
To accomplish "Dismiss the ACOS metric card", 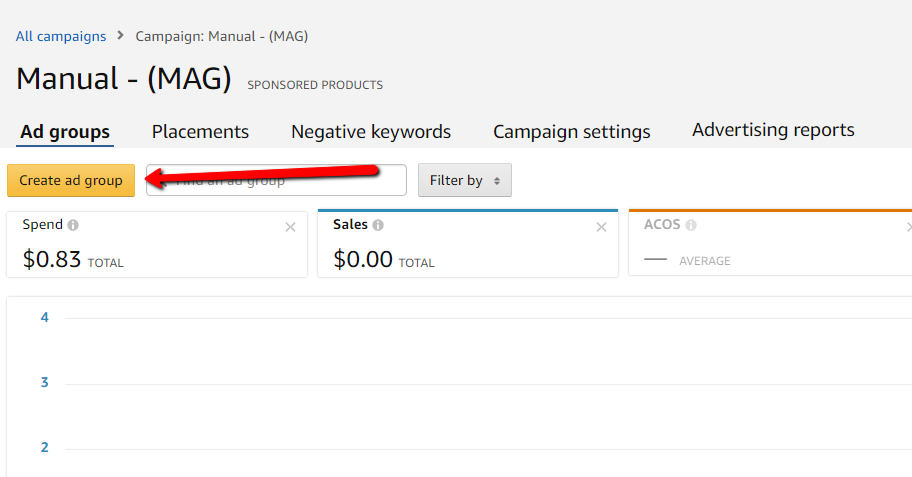I will click(x=908, y=227).
